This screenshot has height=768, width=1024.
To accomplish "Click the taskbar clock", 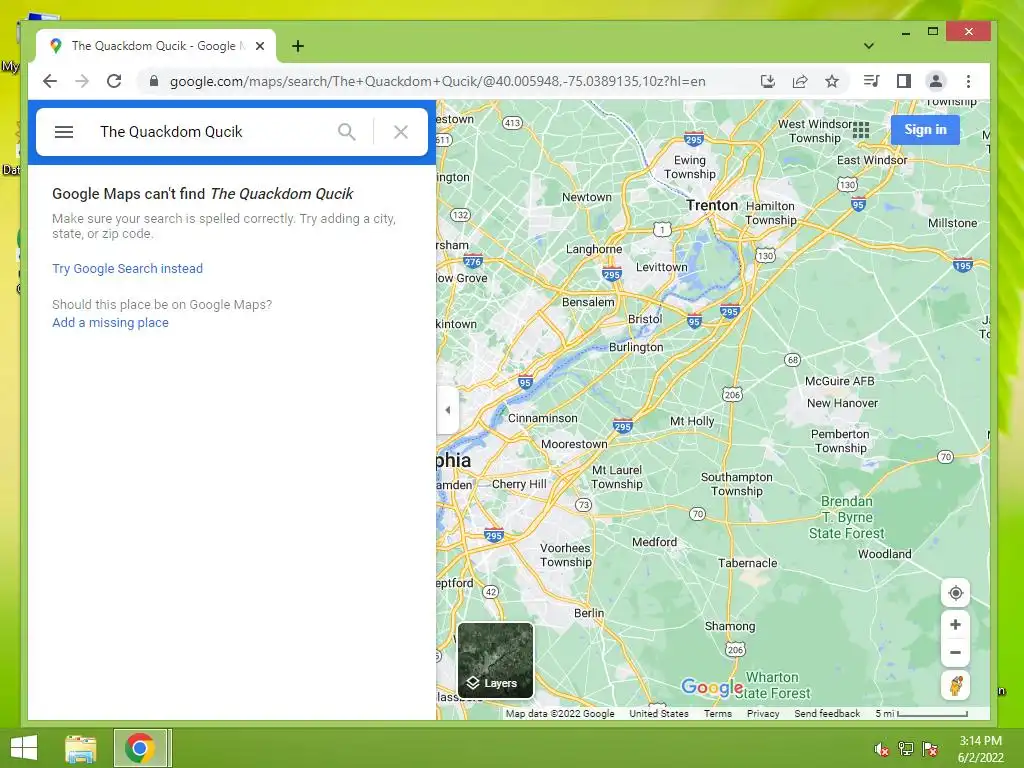I will coord(980,749).
